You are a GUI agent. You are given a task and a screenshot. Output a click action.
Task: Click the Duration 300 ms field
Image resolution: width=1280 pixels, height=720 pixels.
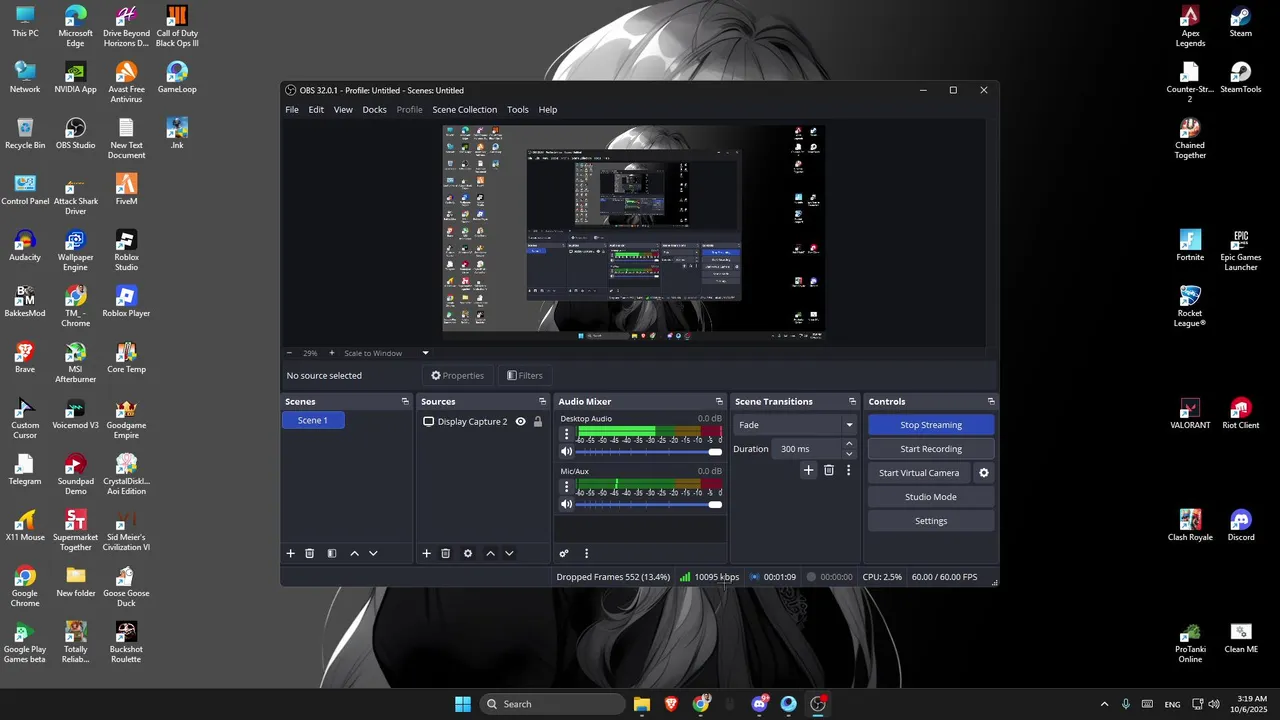[808, 449]
